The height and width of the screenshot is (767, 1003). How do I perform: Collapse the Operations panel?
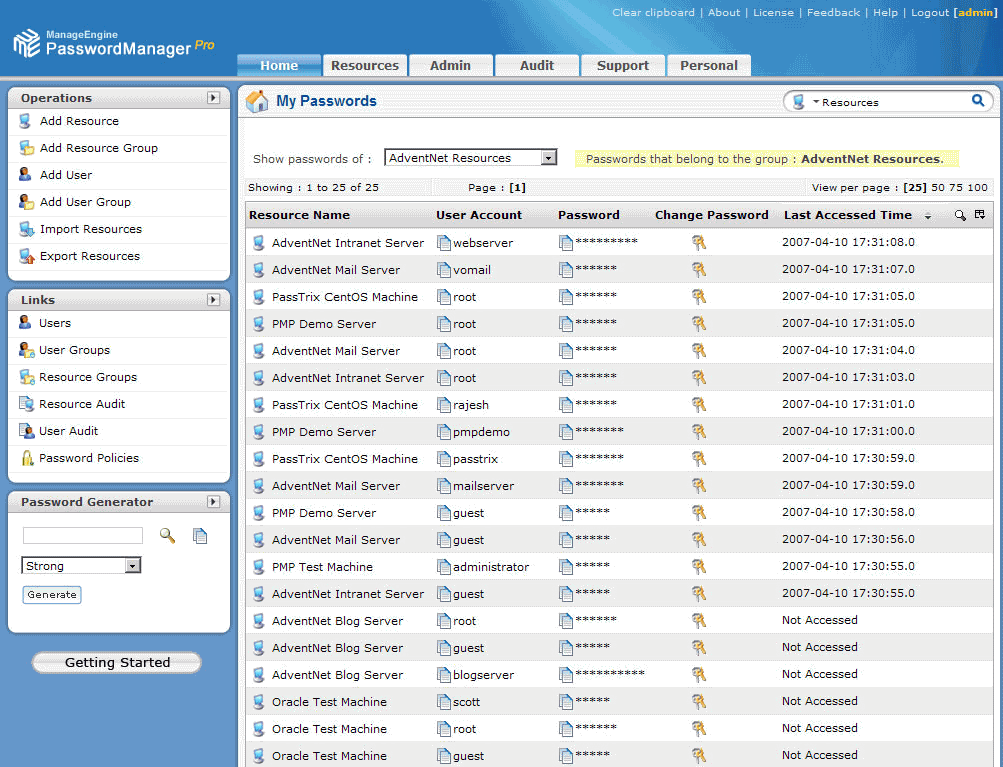click(x=213, y=98)
